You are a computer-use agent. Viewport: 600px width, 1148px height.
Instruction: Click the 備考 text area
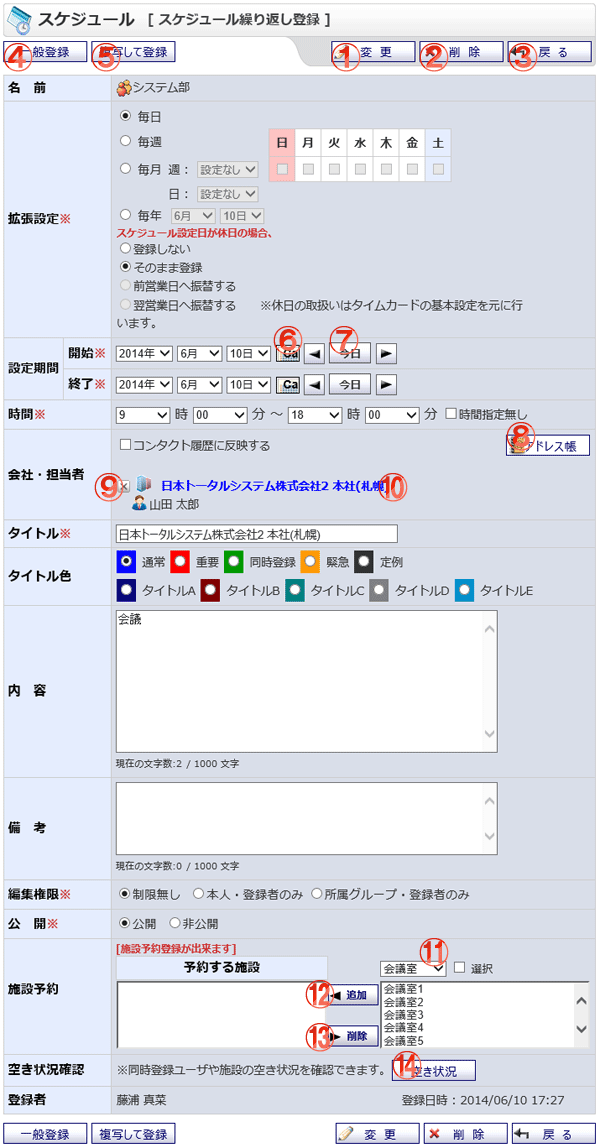point(307,819)
